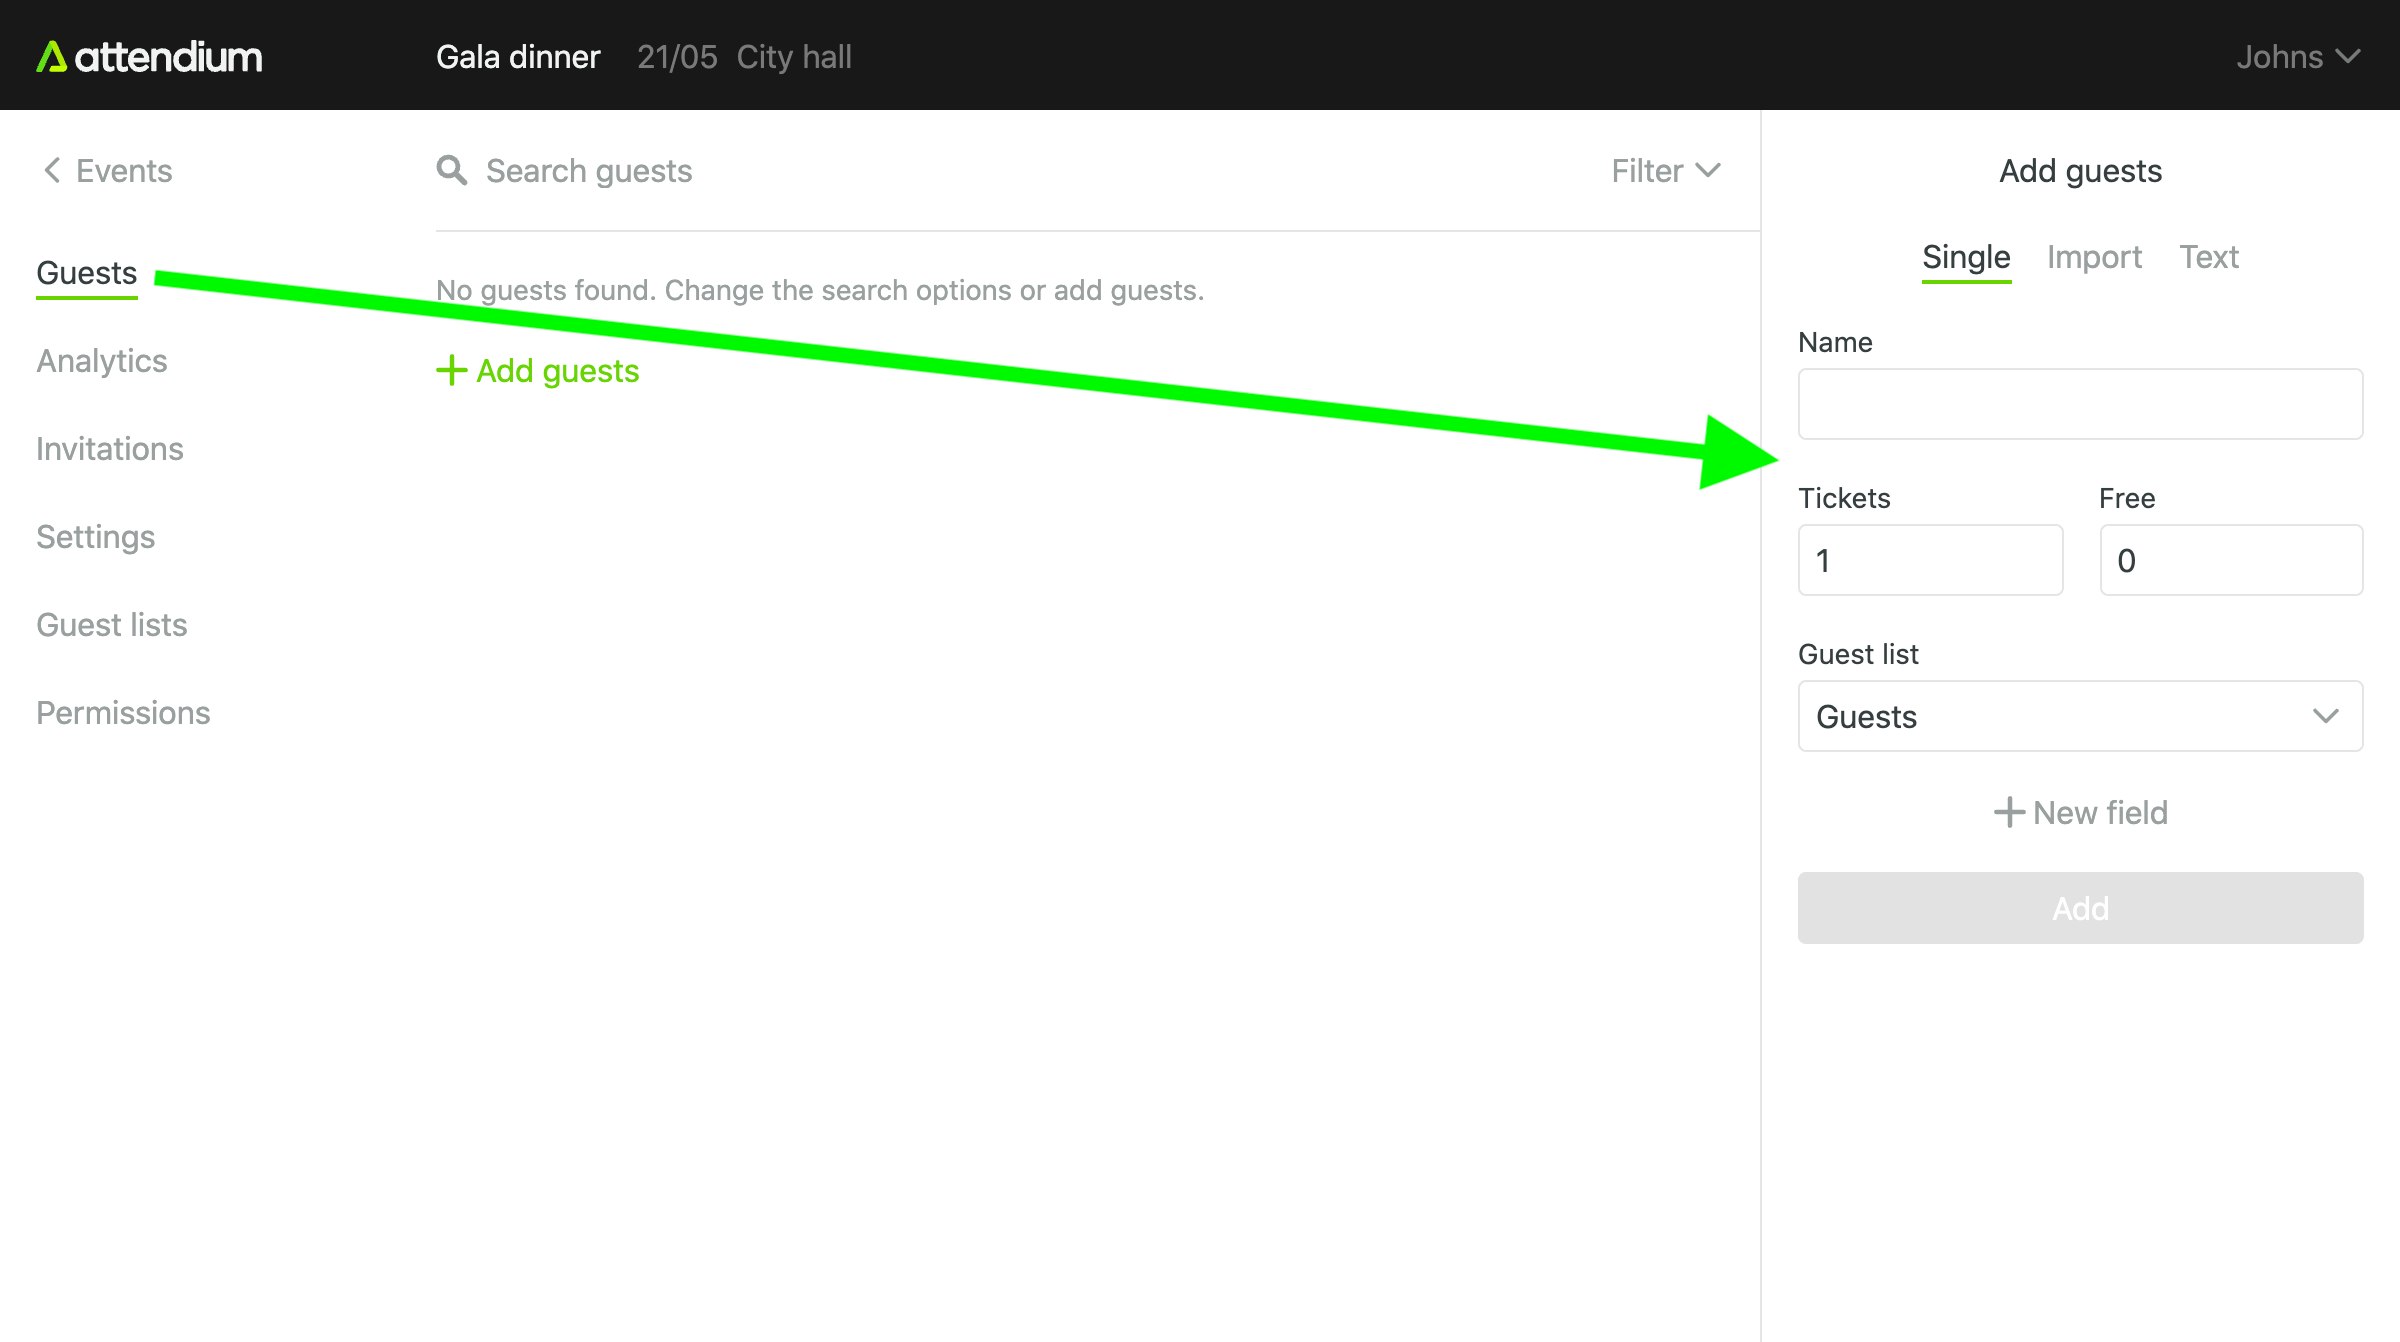Open the Permissions page

(123, 713)
